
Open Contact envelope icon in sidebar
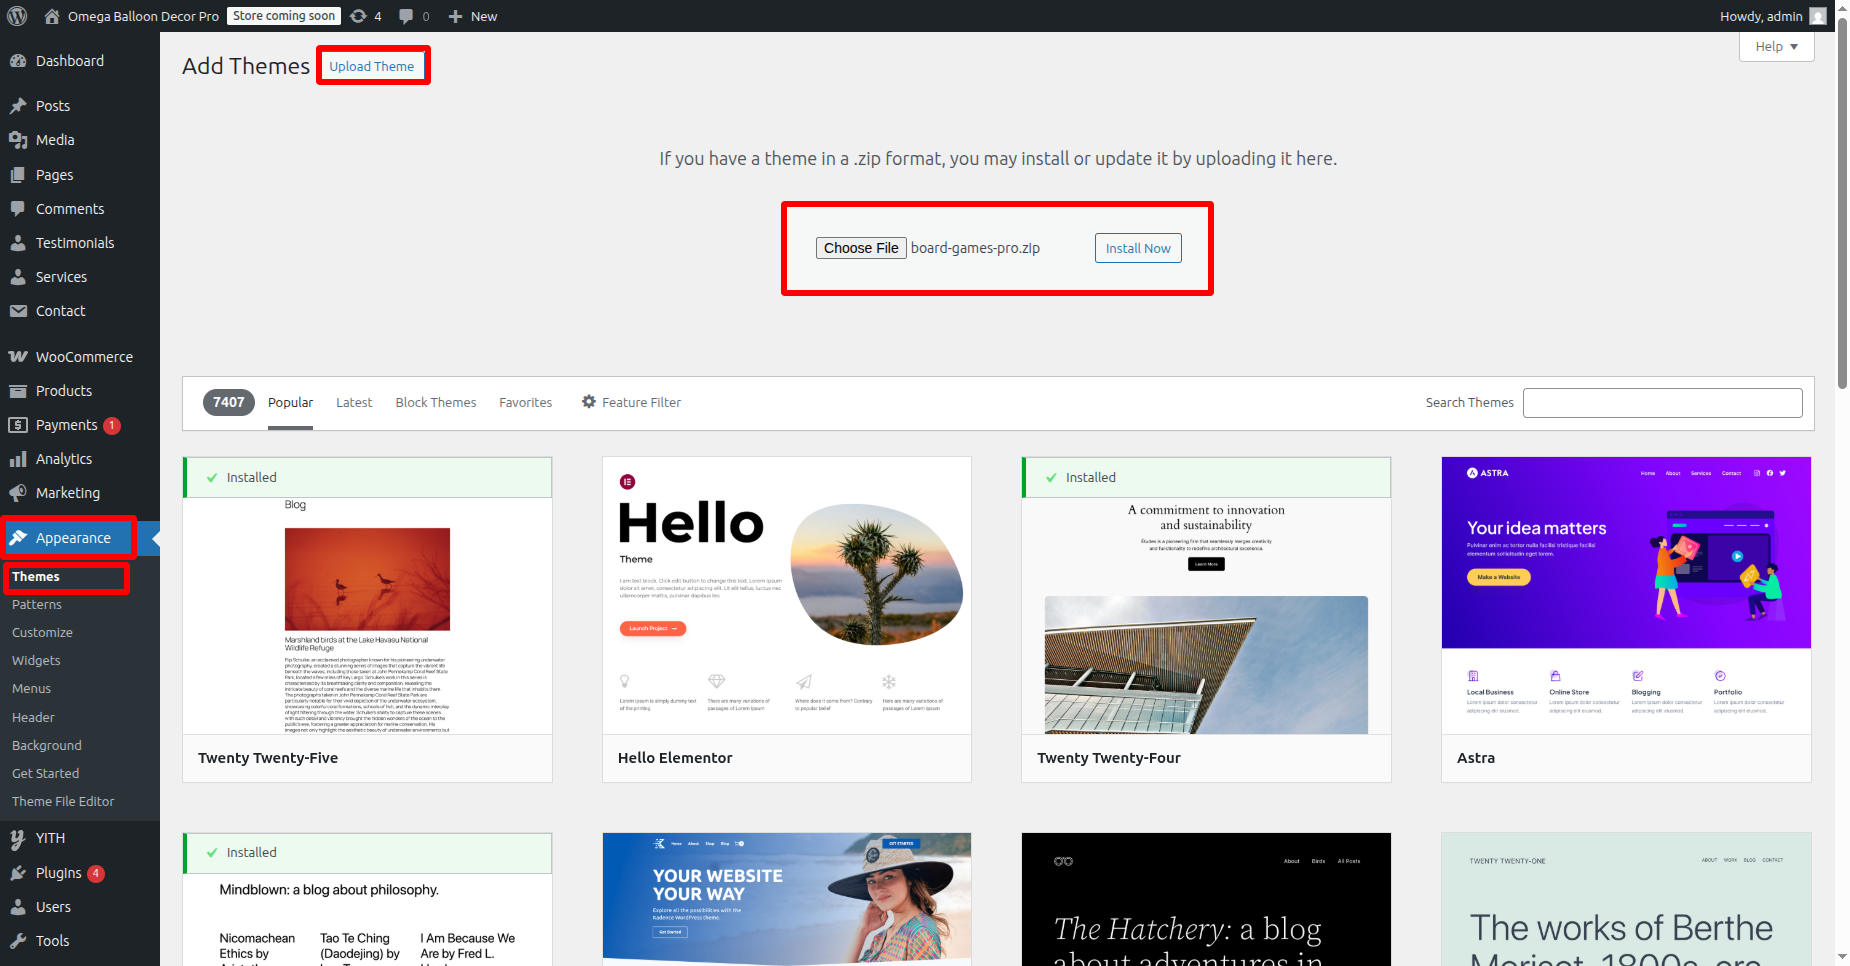pos(18,311)
